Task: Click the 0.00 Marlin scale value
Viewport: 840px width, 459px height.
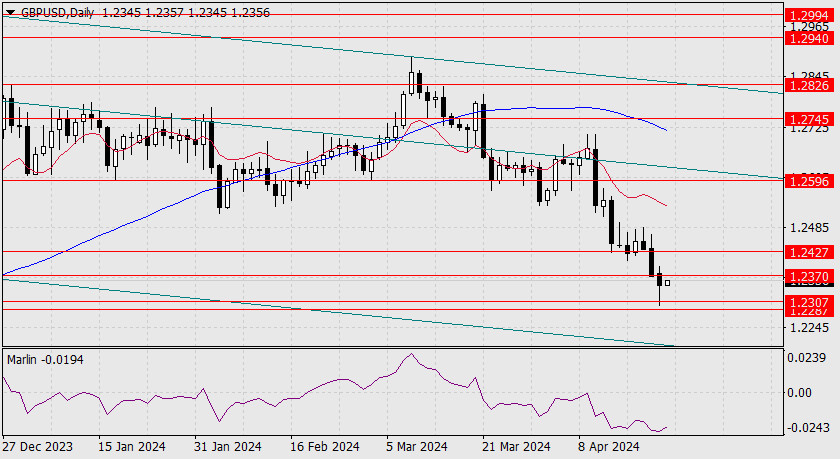Action: (x=799, y=393)
